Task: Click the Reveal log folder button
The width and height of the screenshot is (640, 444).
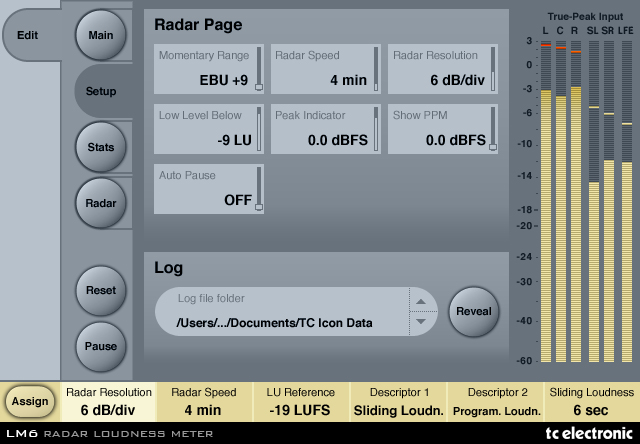Action: tap(474, 311)
